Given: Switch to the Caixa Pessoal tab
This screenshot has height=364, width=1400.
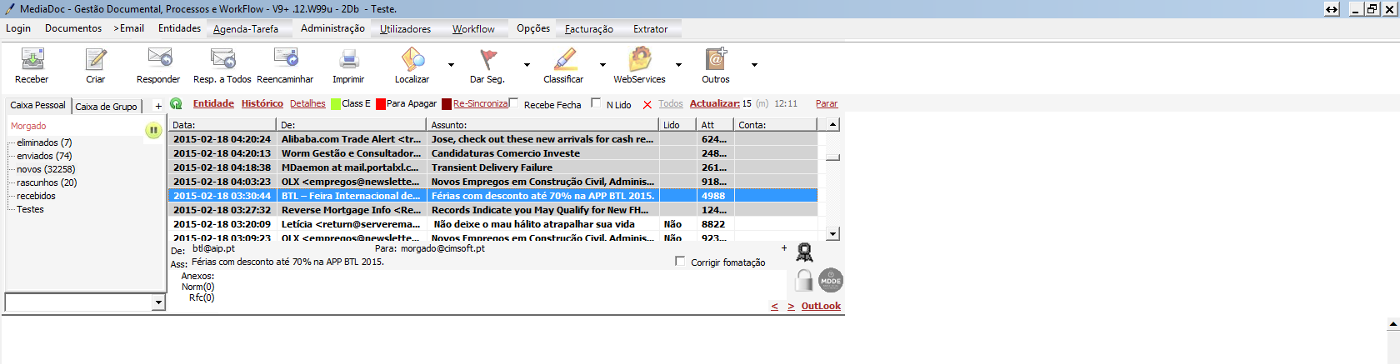Looking at the screenshot, I should (38, 105).
